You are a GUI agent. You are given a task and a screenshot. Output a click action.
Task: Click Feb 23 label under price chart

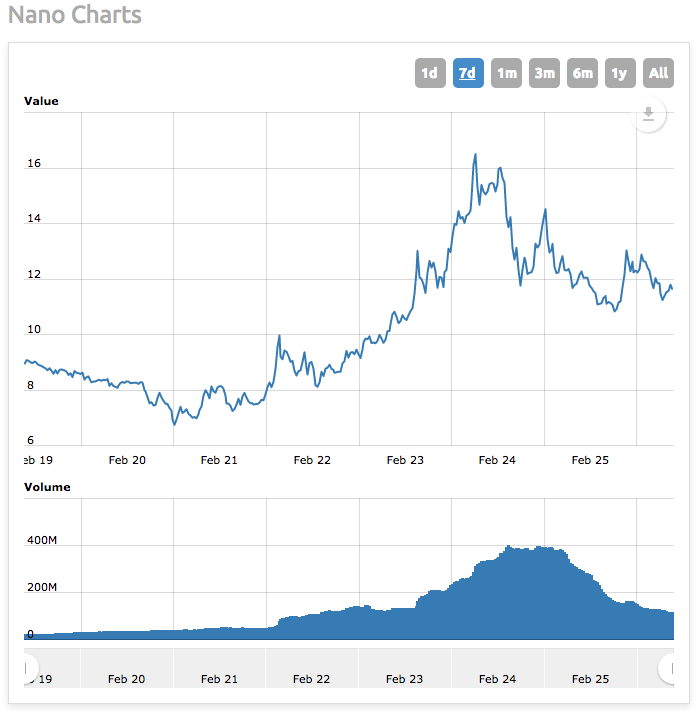point(405,460)
